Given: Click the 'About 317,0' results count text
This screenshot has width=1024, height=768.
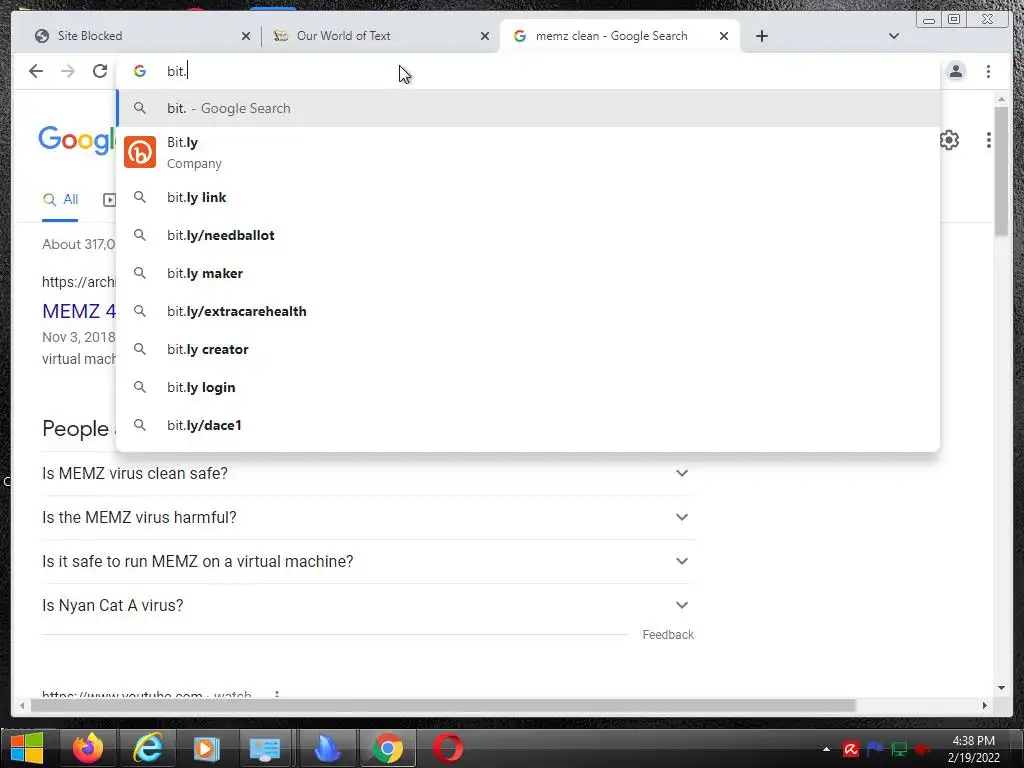Looking at the screenshot, I should [x=78, y=244].
